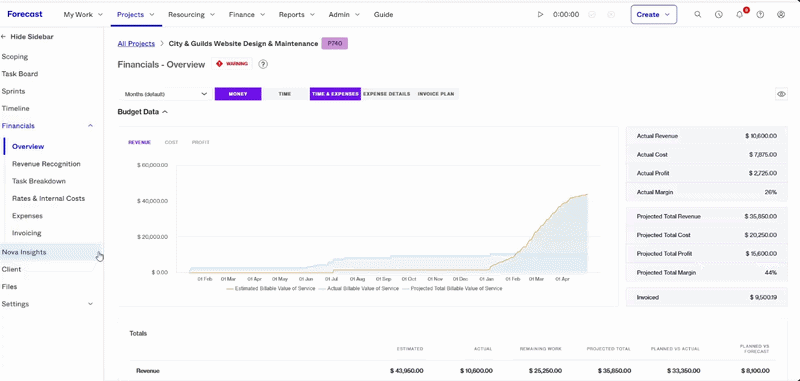Click the All Projects breadcrumb link
The width and height of the screenshot is (800, 381).
(136, 44)
